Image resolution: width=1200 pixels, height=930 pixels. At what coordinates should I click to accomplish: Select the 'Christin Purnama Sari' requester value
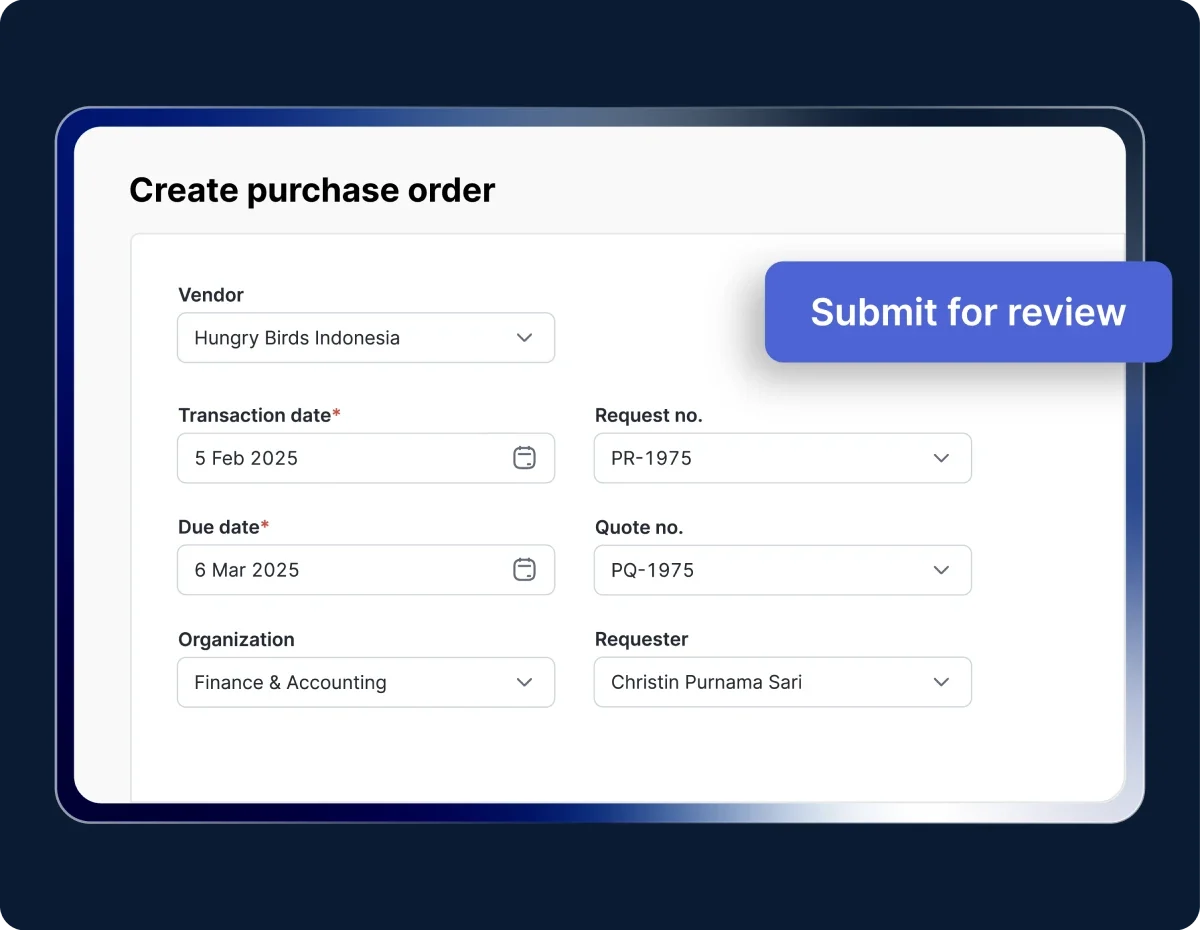tap(706, 682)
